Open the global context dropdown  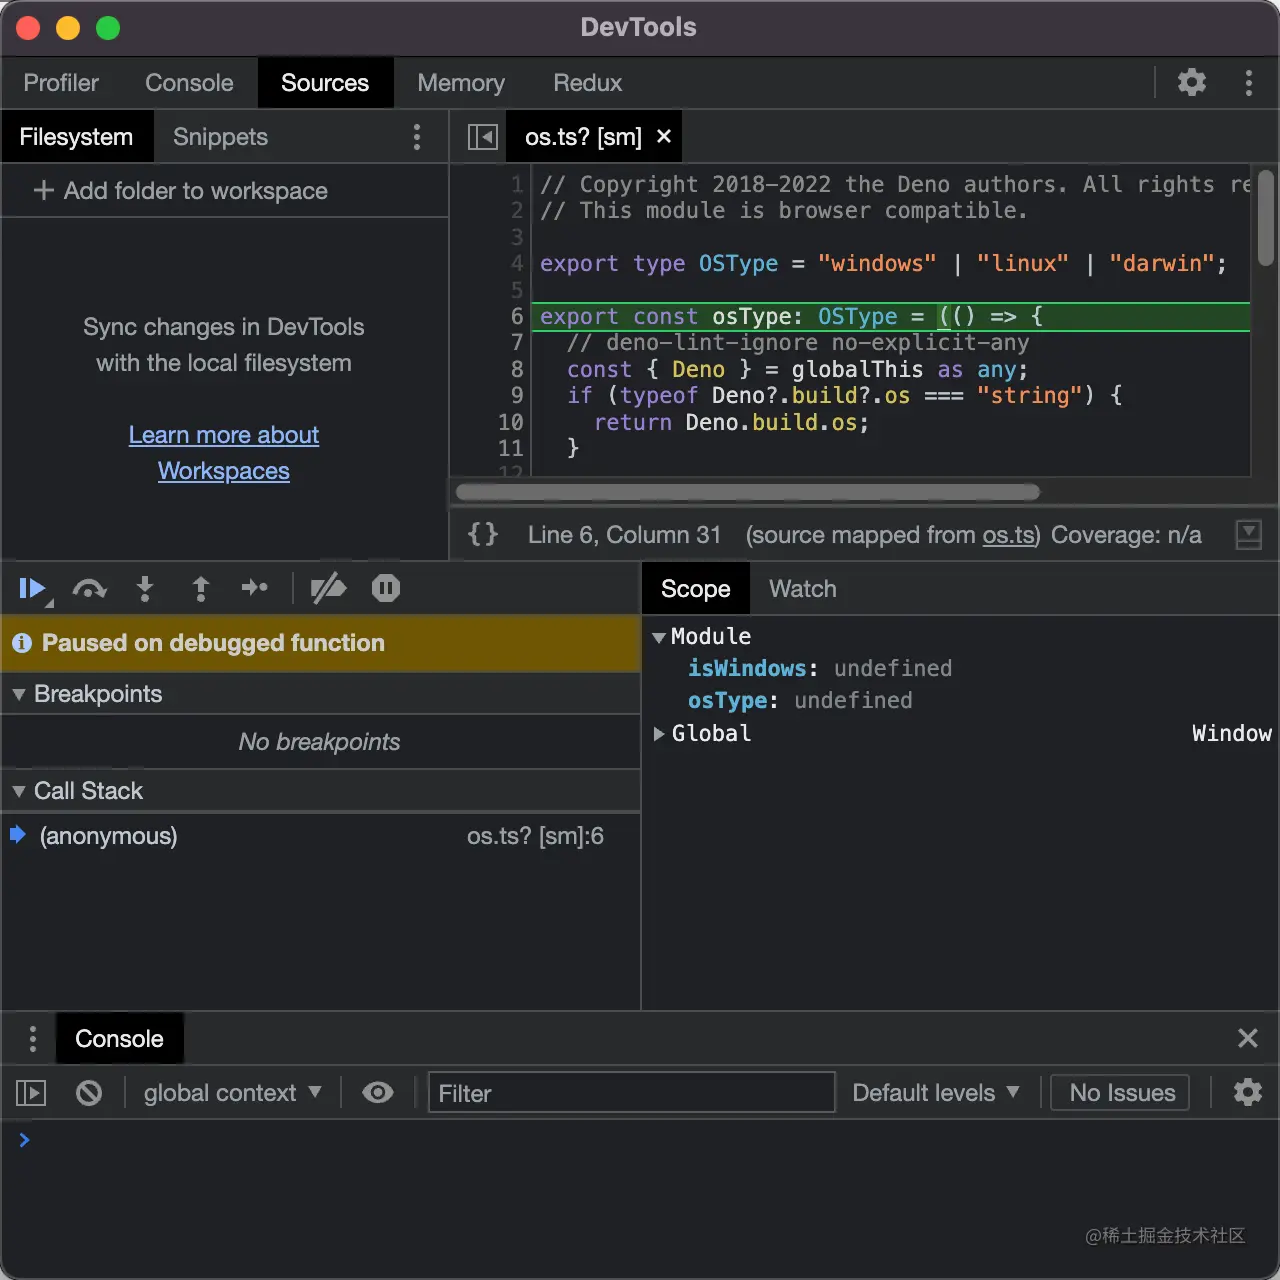pos(232,1093)
